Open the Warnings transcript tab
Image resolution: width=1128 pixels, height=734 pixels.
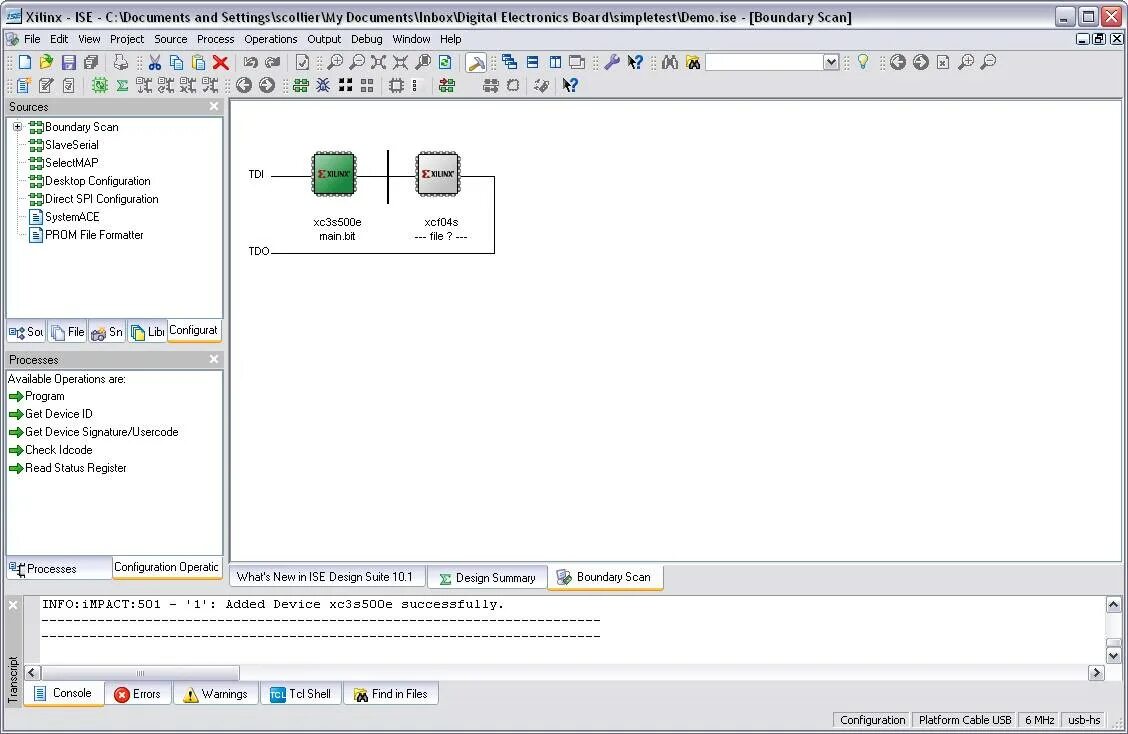(x=215, y=694)
